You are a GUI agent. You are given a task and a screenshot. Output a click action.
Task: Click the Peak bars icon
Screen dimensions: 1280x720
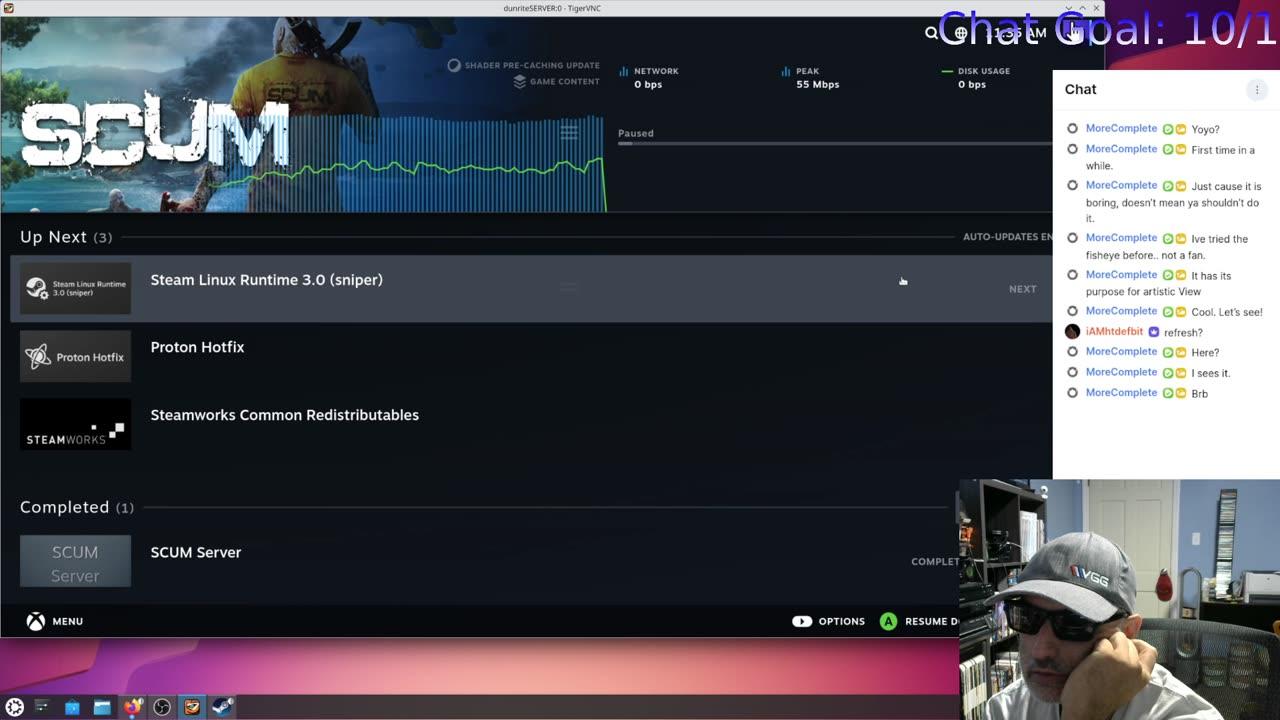click(x=786, y=71)
